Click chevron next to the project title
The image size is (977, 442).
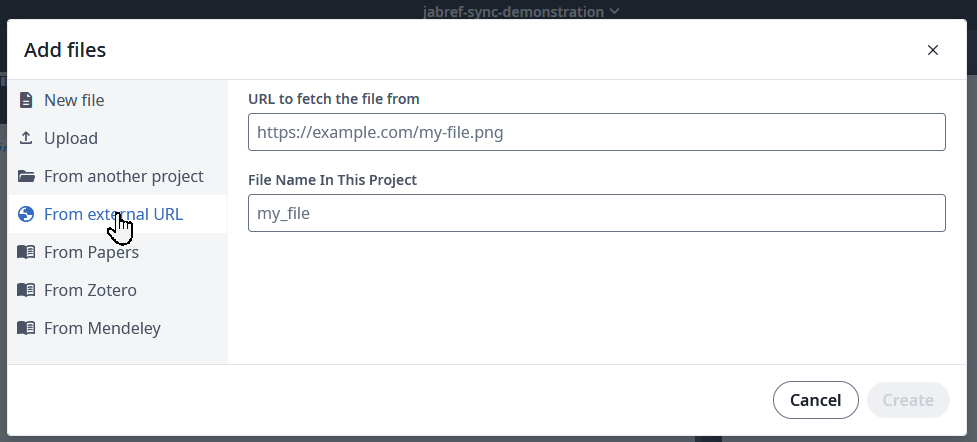[614, 12]
